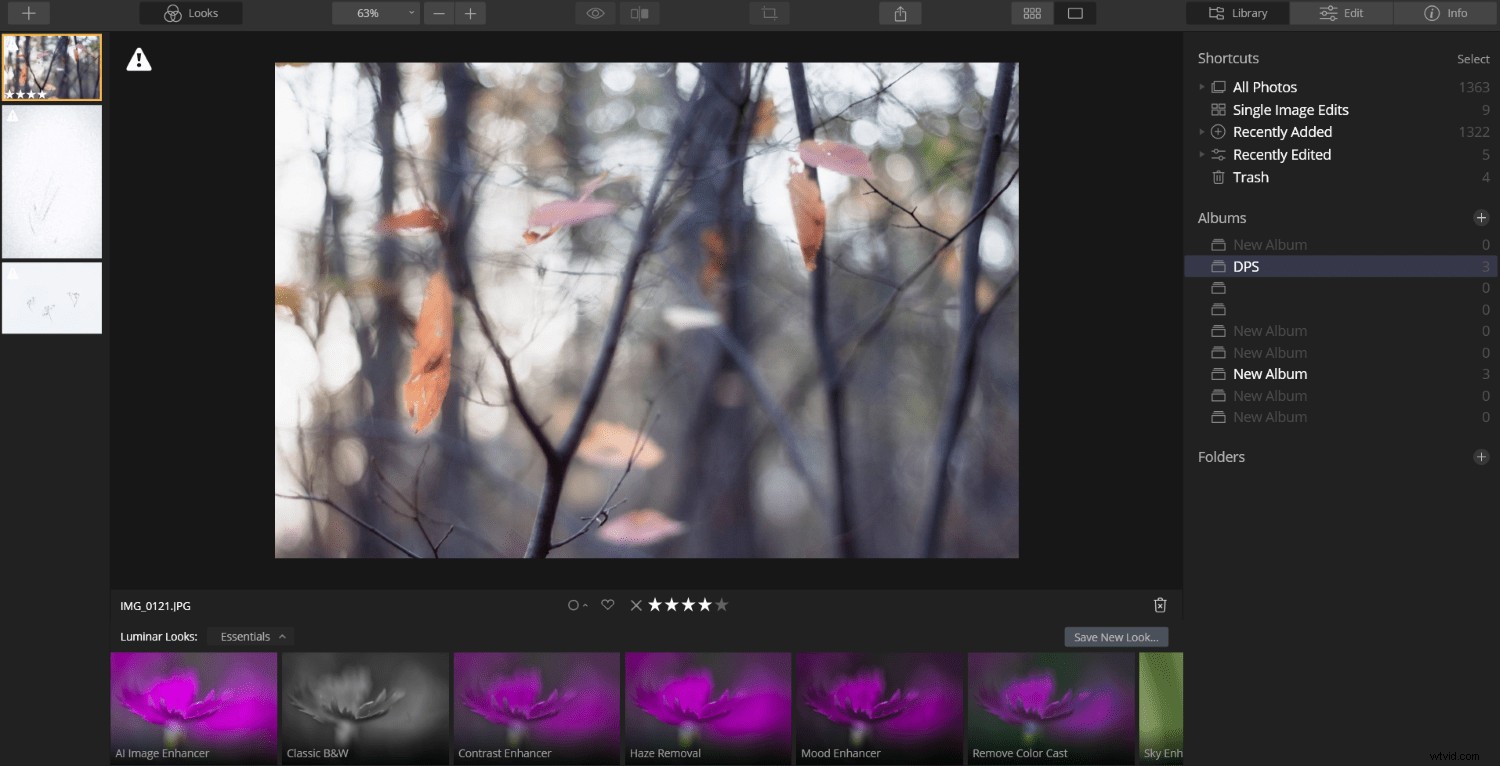Click the trash icon below the image
The width and height of the screenshot is (1500, 766).
click(1160, 604)
